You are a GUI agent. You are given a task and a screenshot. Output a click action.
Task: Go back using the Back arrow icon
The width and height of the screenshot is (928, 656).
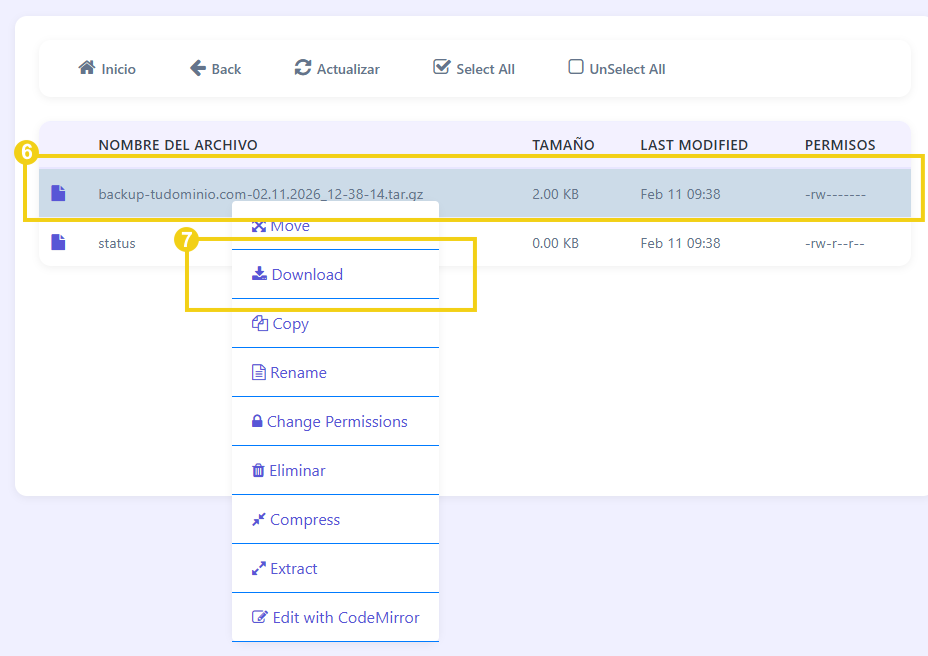click(x=198, y=68)
